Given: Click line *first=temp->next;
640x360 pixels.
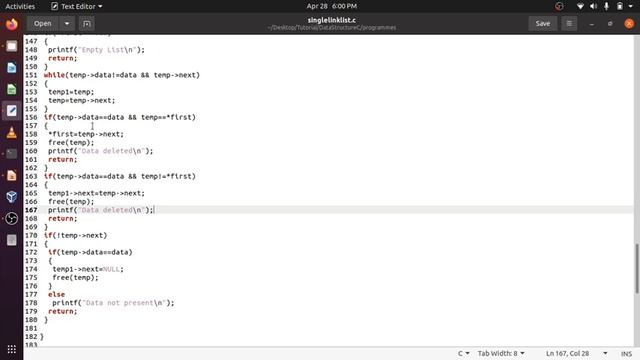Looking at the screenshot, I should tap(86, 134).
